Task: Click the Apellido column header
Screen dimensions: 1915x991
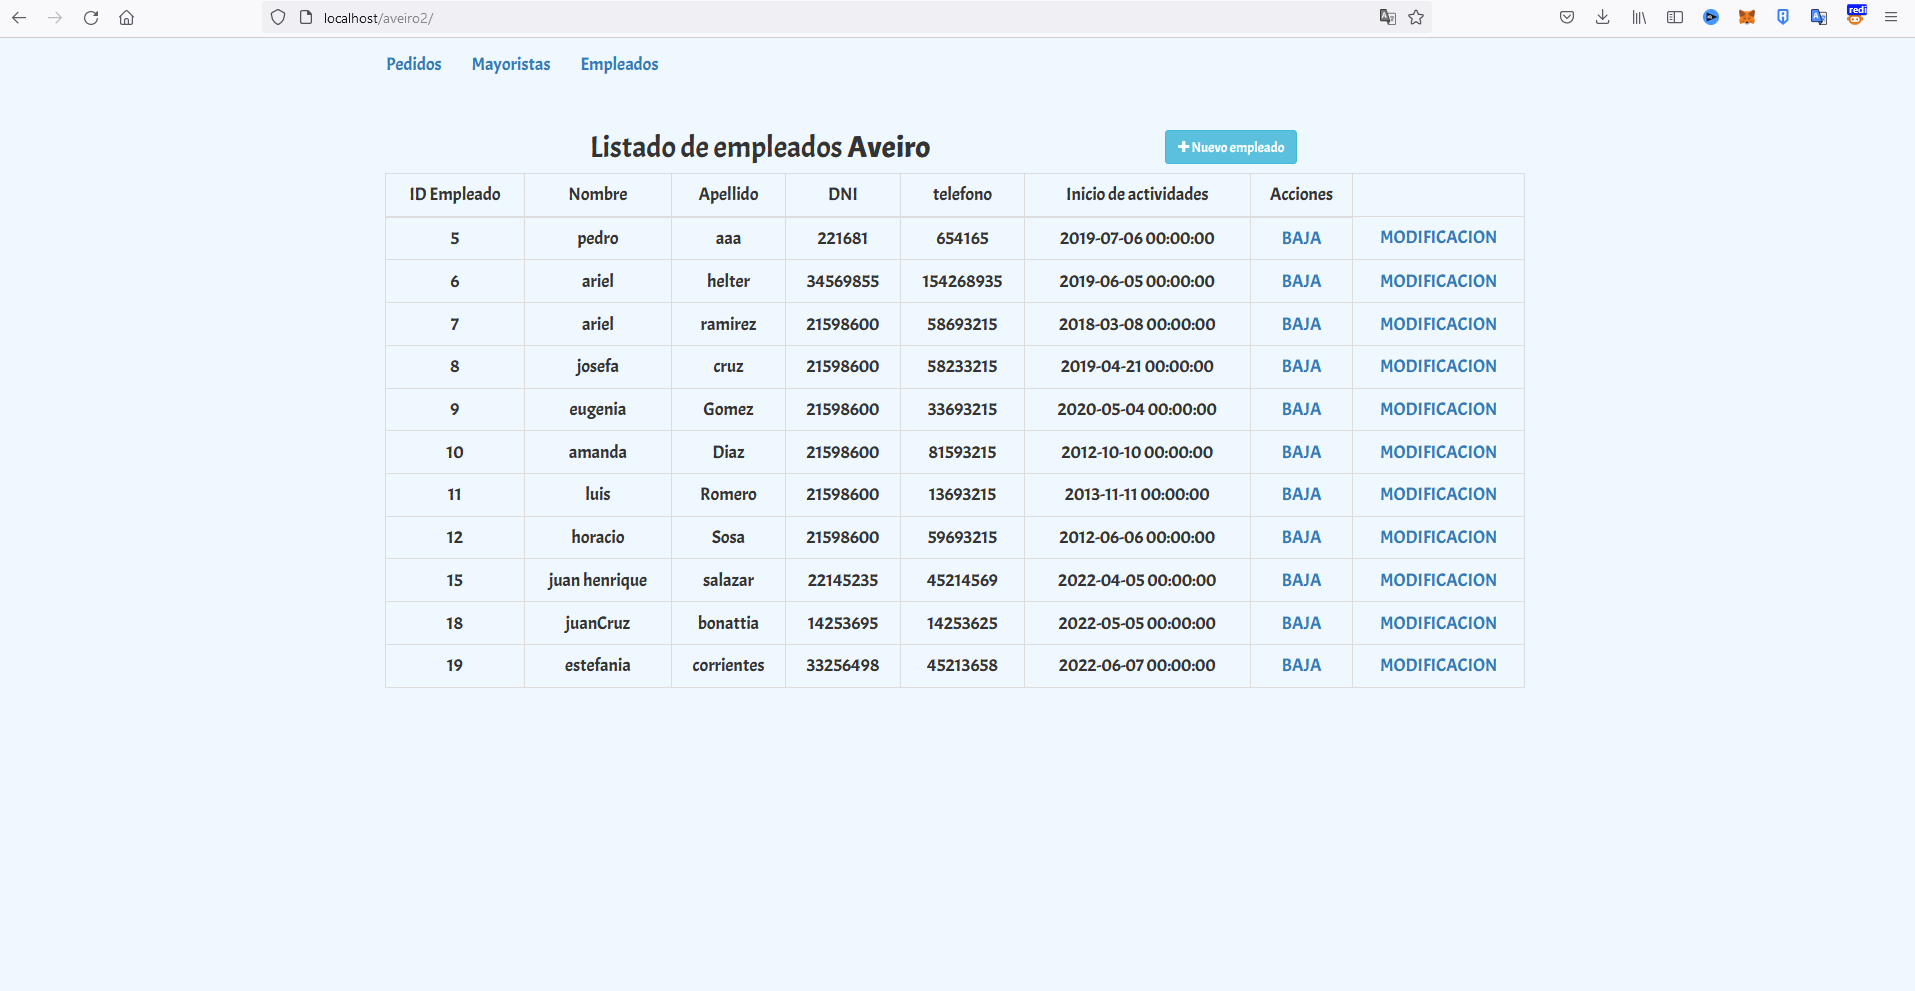Action: pos(728,194)
